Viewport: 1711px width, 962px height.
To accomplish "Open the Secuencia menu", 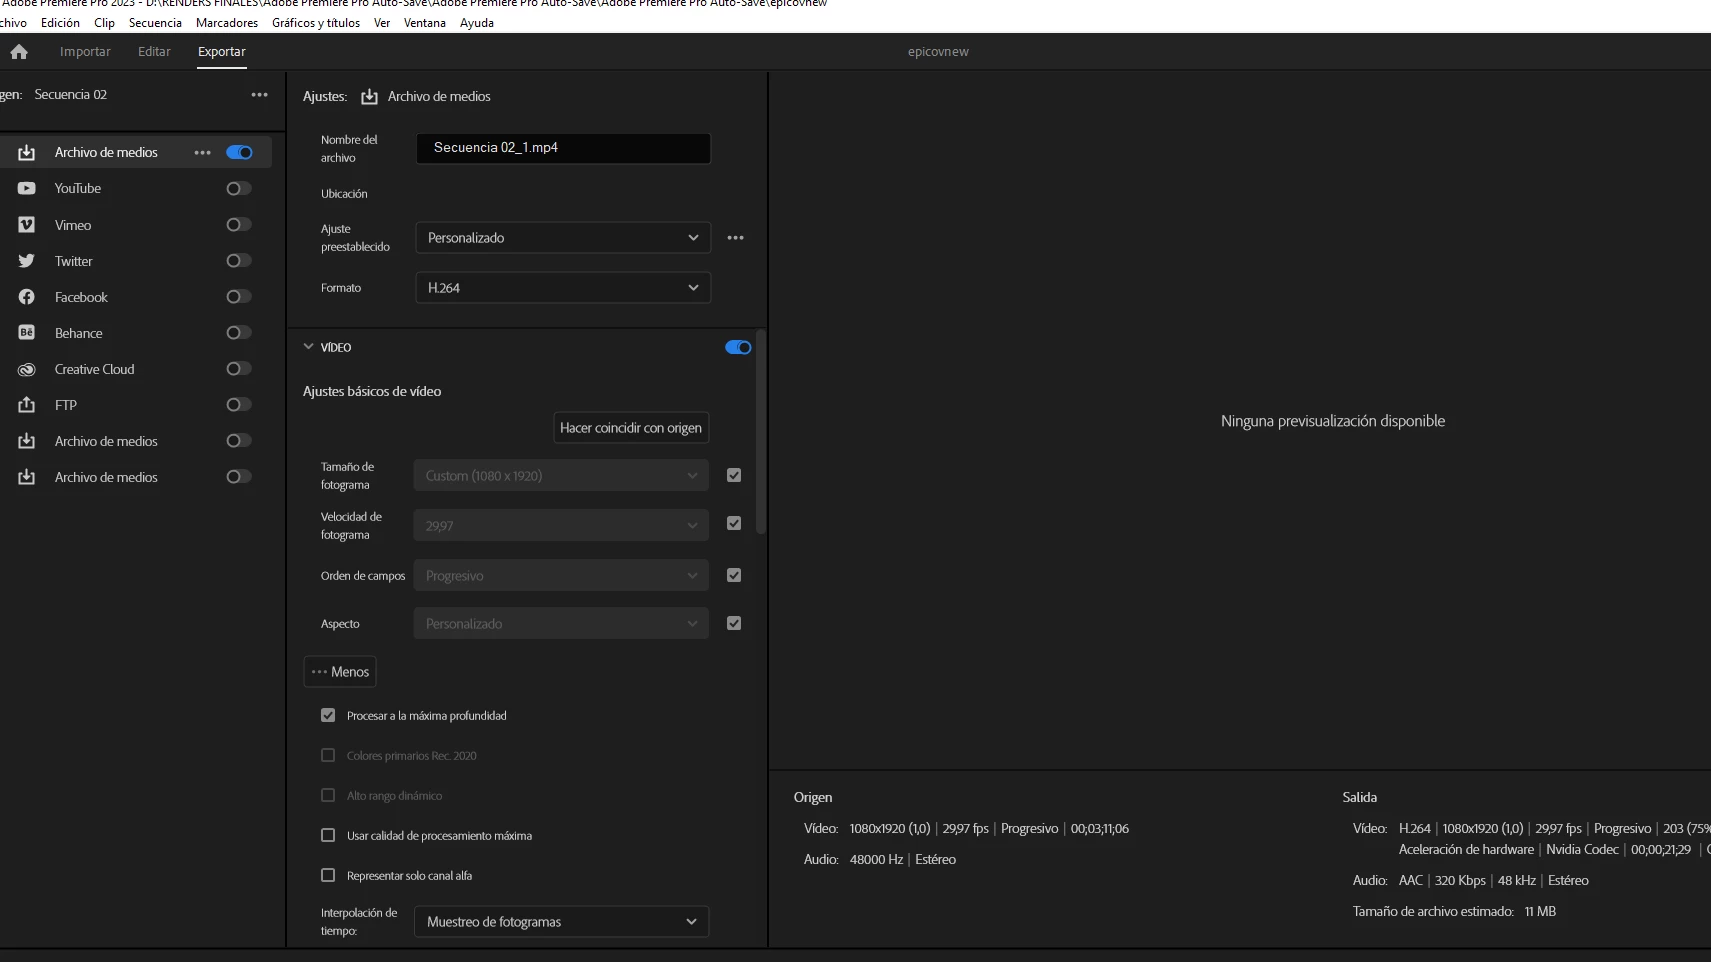I will click(155, 23).
